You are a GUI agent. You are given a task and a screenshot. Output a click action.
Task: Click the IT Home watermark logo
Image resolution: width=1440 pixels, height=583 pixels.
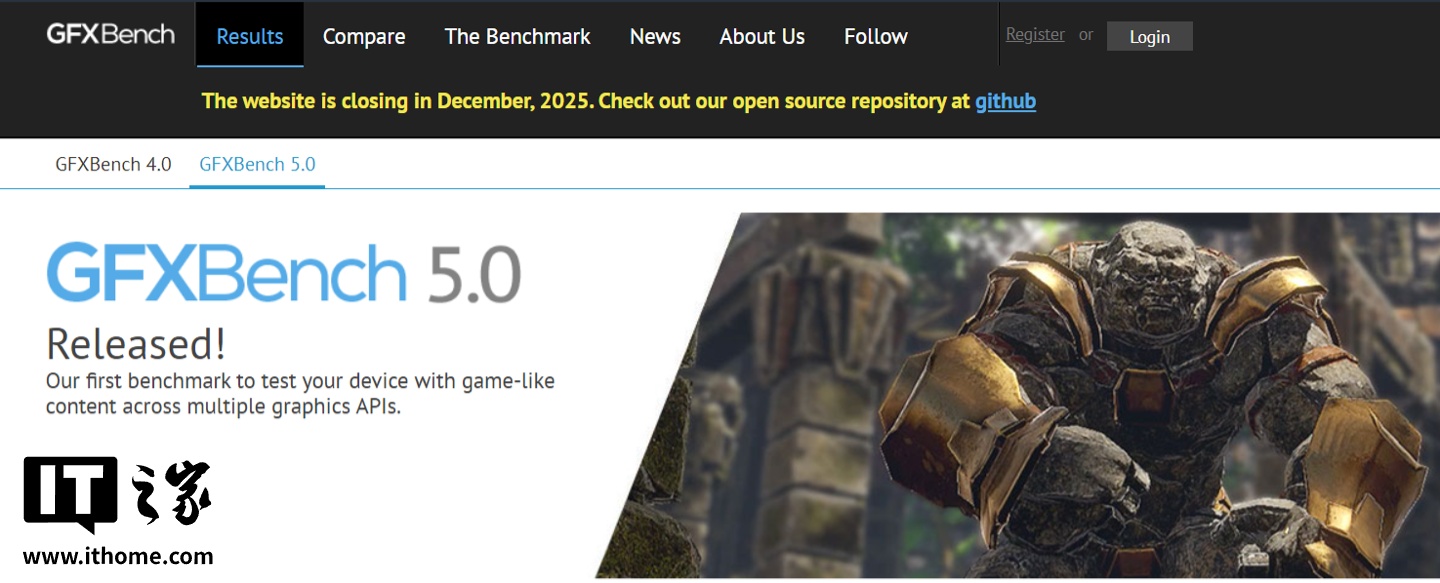click(x=117, y=493)
